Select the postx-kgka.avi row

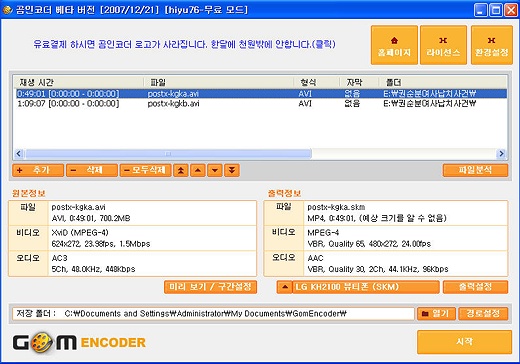point(261,94)
